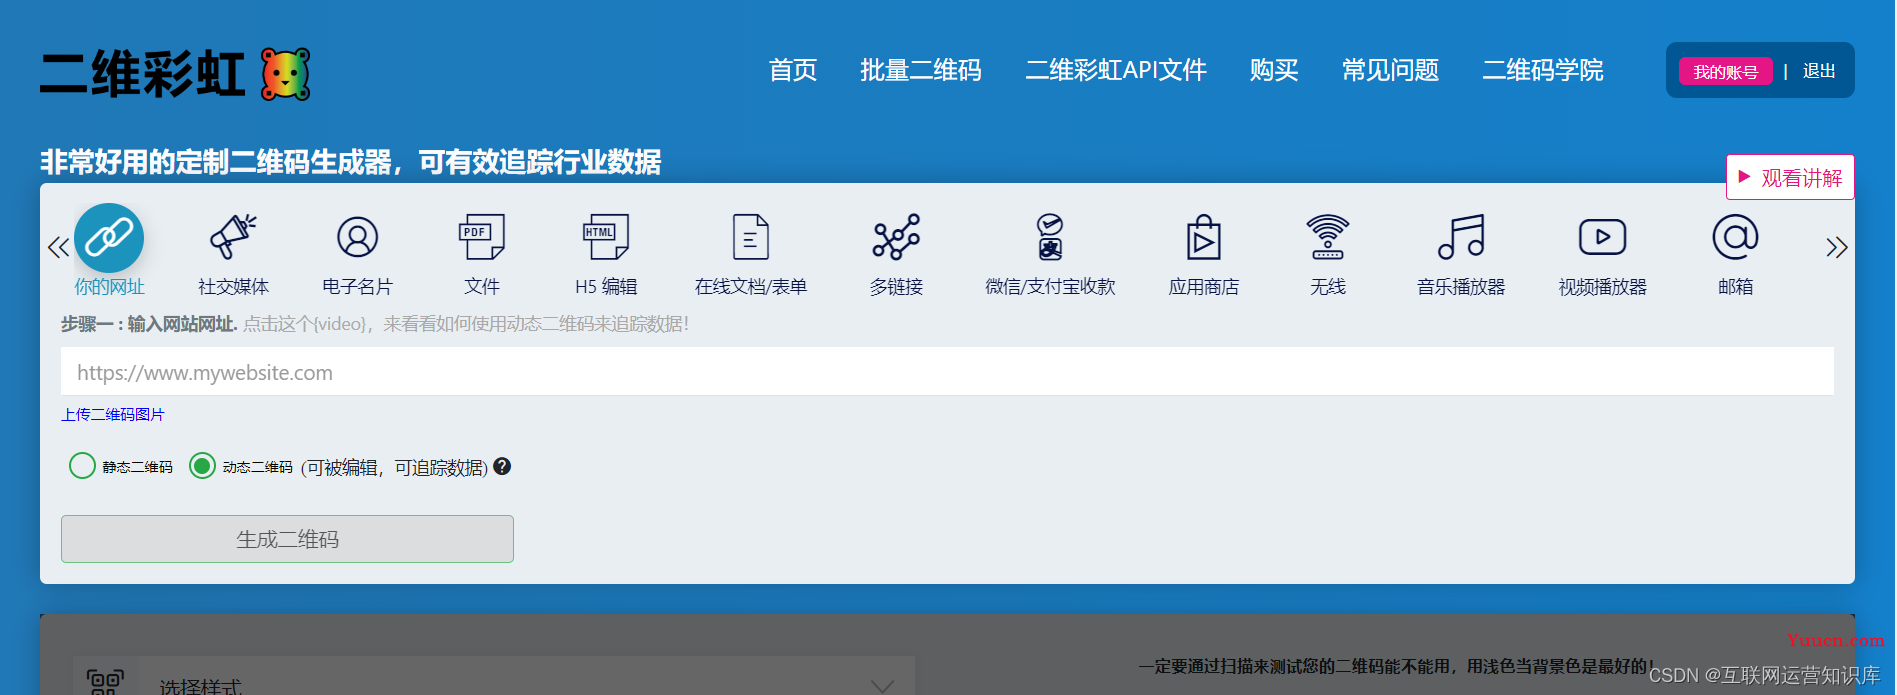Click the 生成二维码 button

287,539
